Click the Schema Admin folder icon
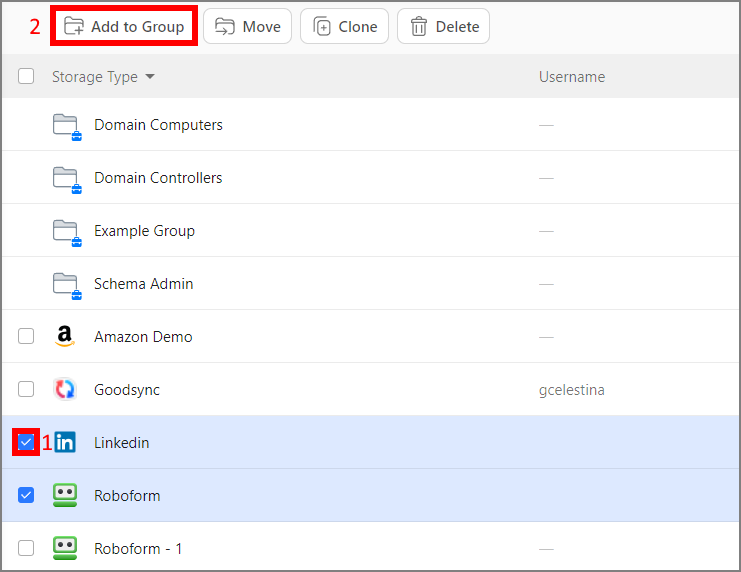This screenshot has height=572, width=741. click(x=65, y=284)
